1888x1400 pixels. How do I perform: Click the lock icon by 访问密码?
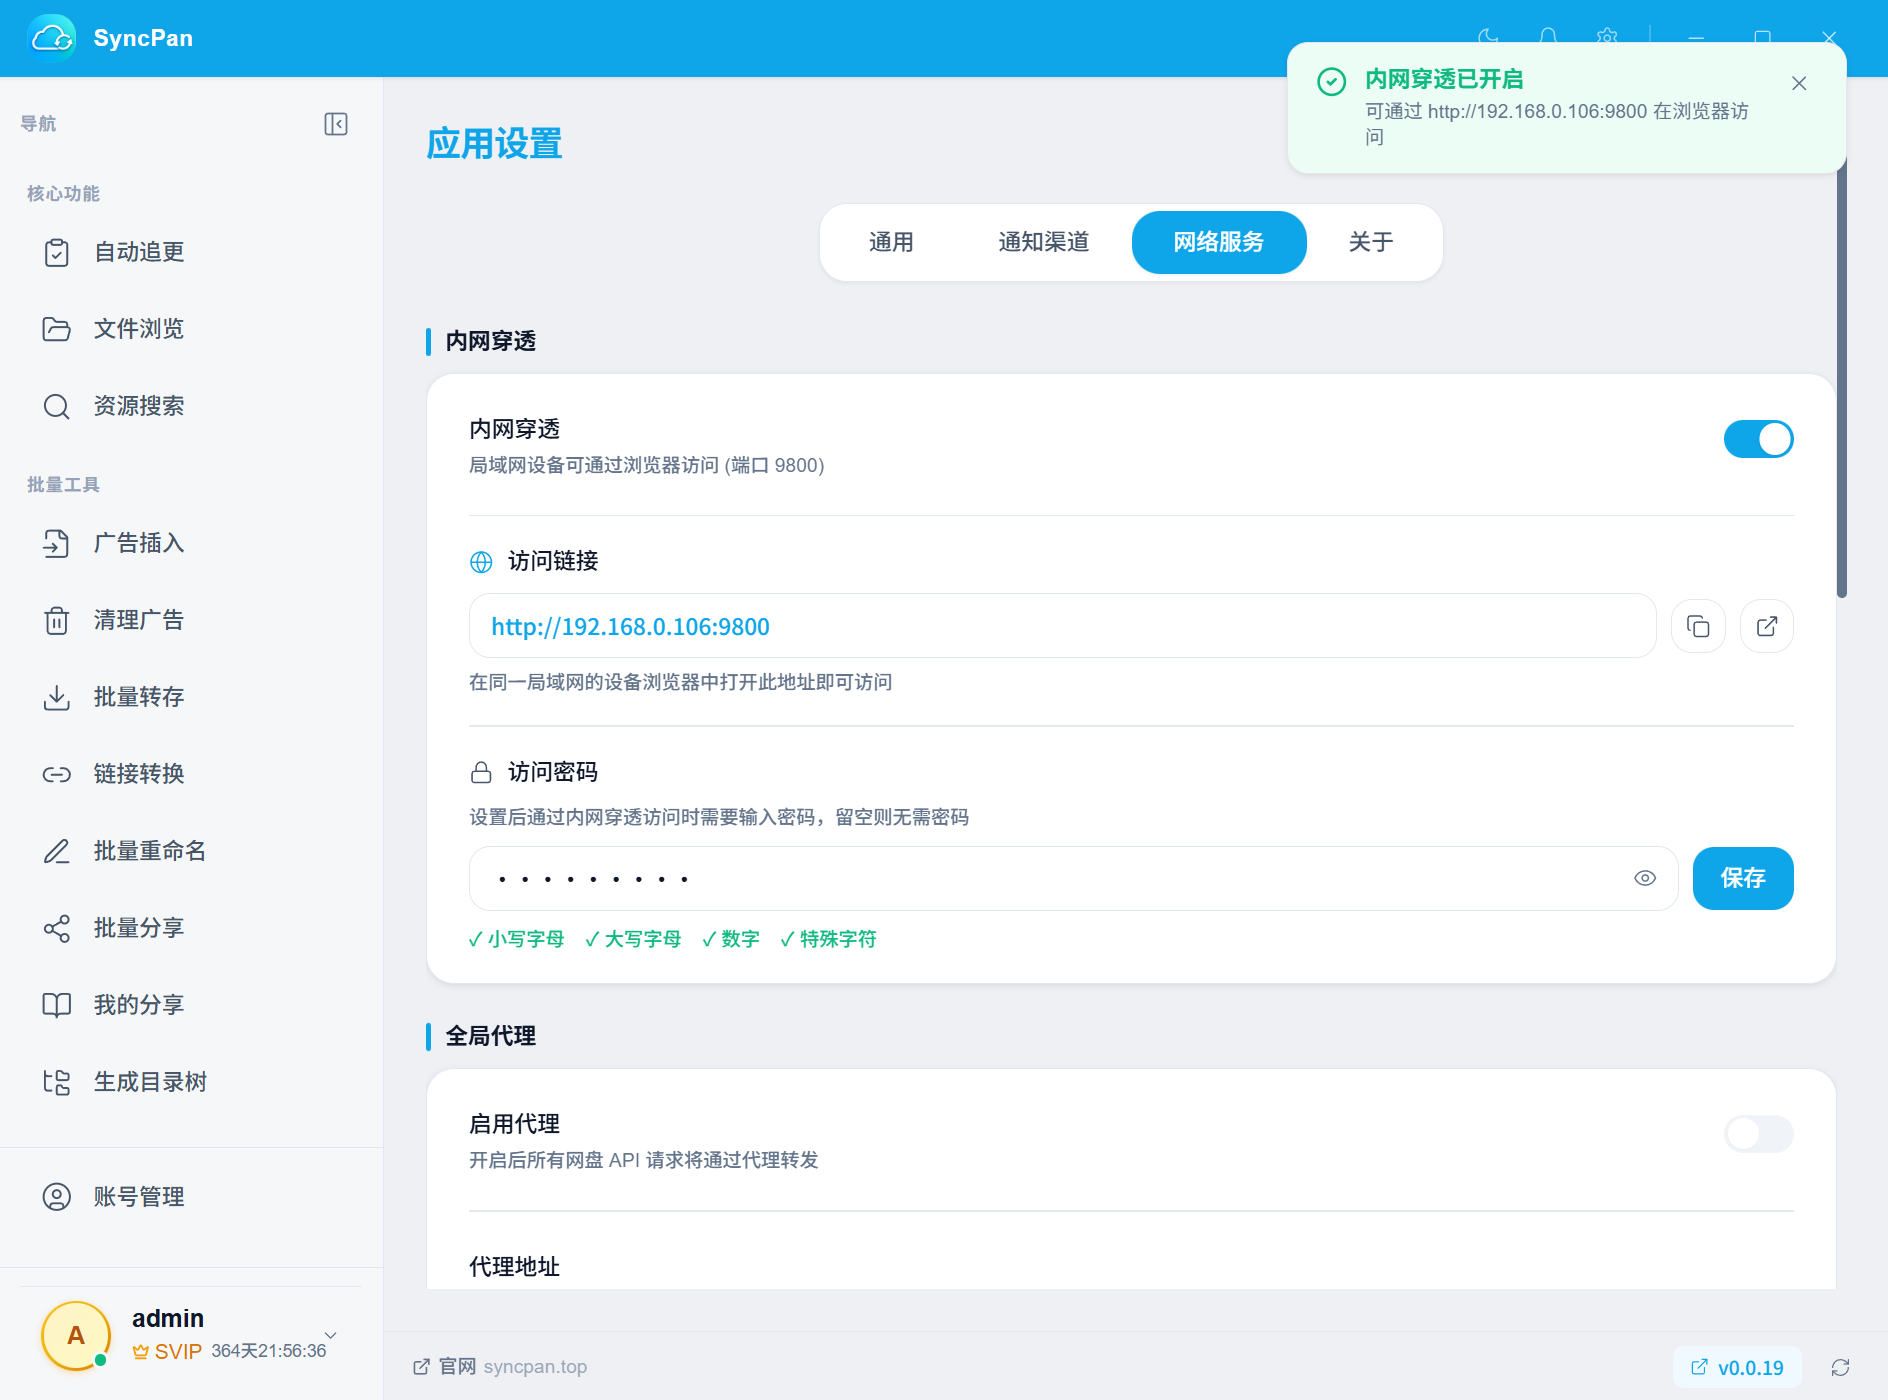481,773
